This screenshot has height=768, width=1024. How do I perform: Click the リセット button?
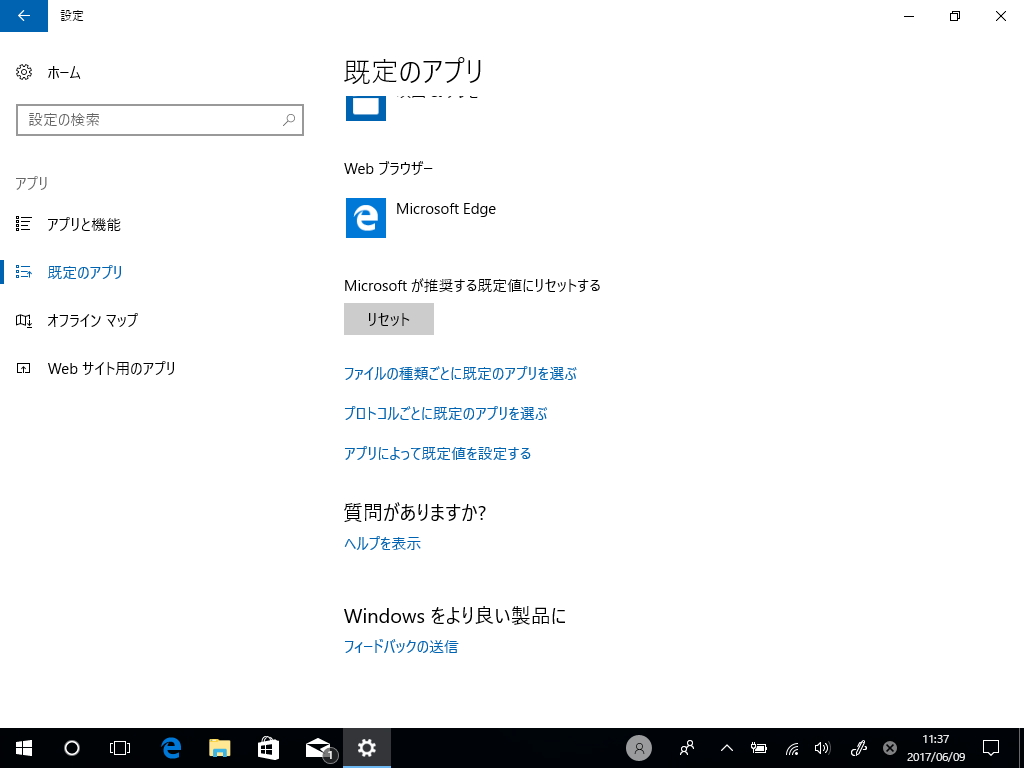pos(389,319)
